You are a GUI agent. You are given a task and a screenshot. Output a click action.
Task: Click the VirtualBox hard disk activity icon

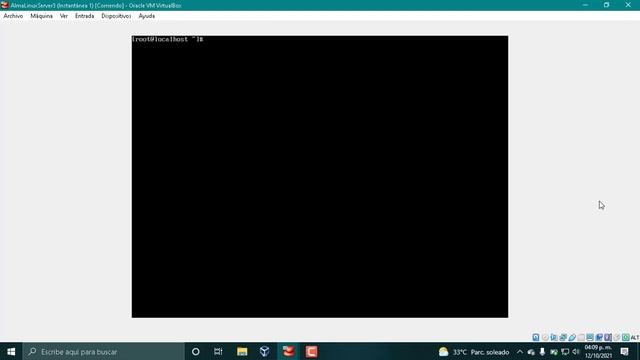[x=536, y=337]
